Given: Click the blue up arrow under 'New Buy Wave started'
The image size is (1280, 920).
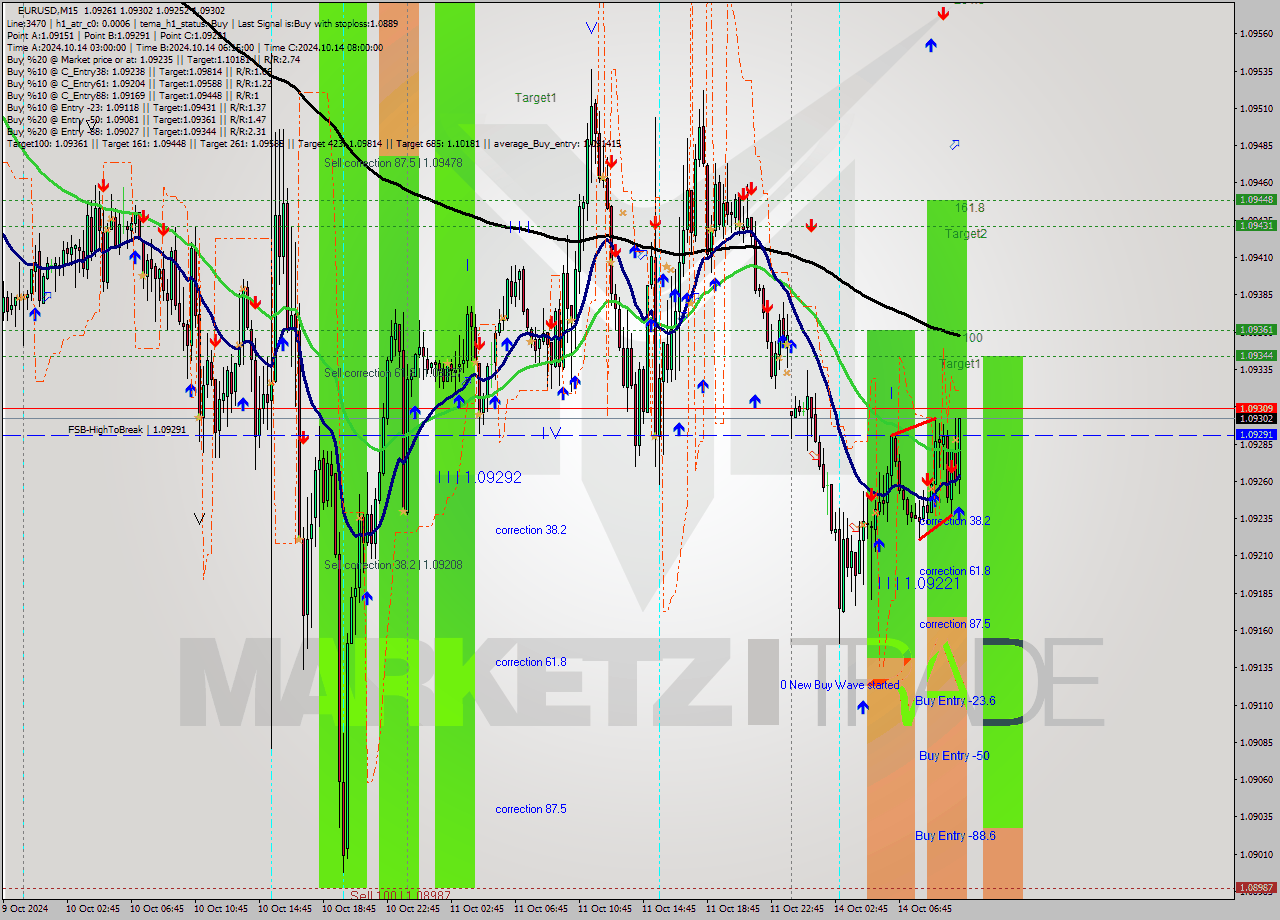Looking at the screenshot, I should 863,706.
